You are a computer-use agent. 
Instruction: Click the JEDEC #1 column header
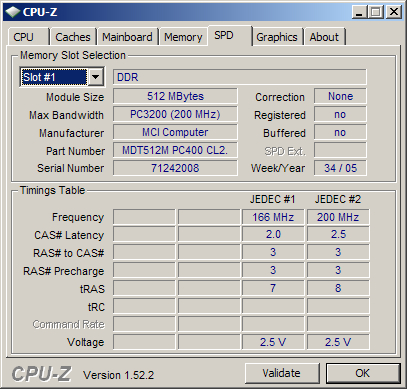point(273,199)
